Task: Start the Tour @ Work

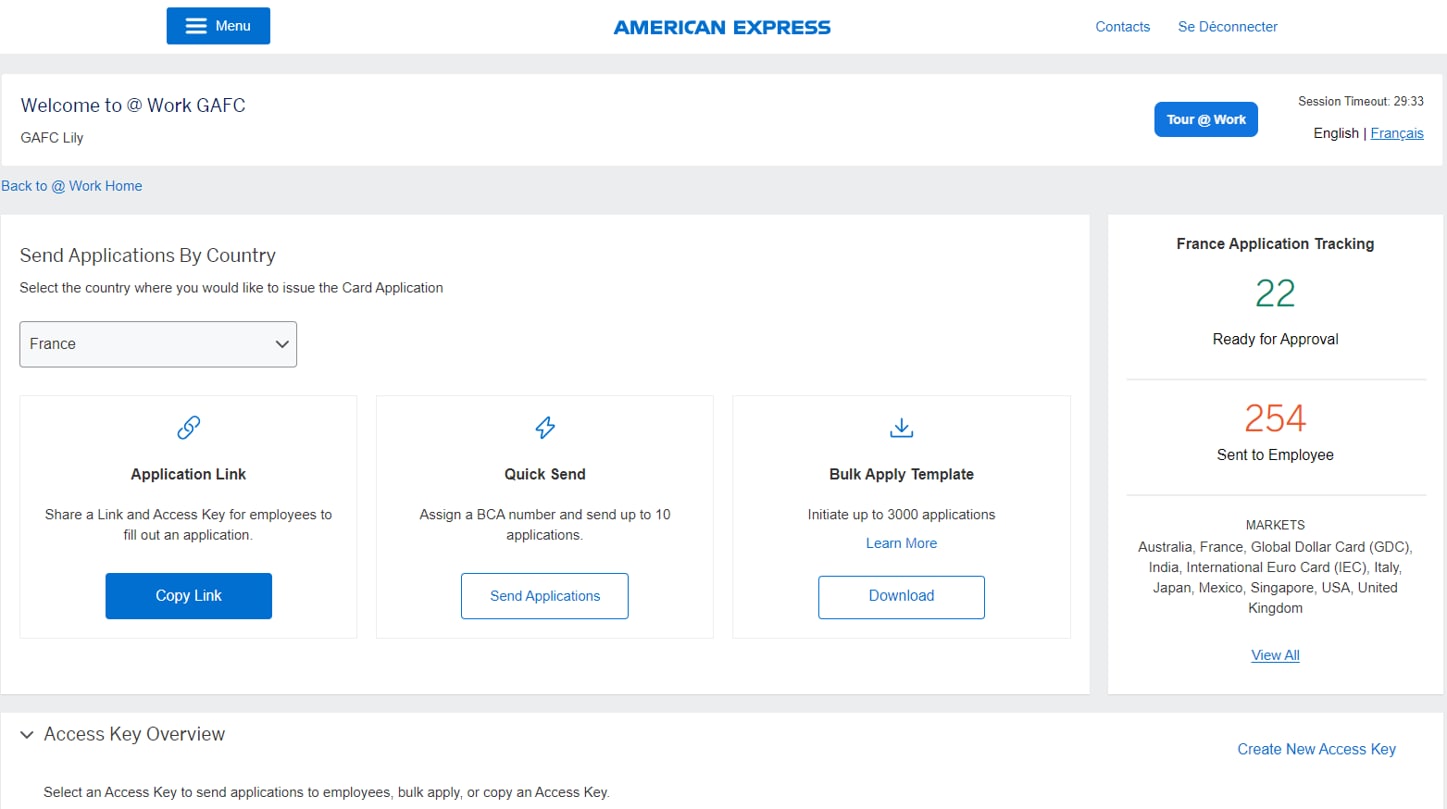Action: pos(1206,119)
